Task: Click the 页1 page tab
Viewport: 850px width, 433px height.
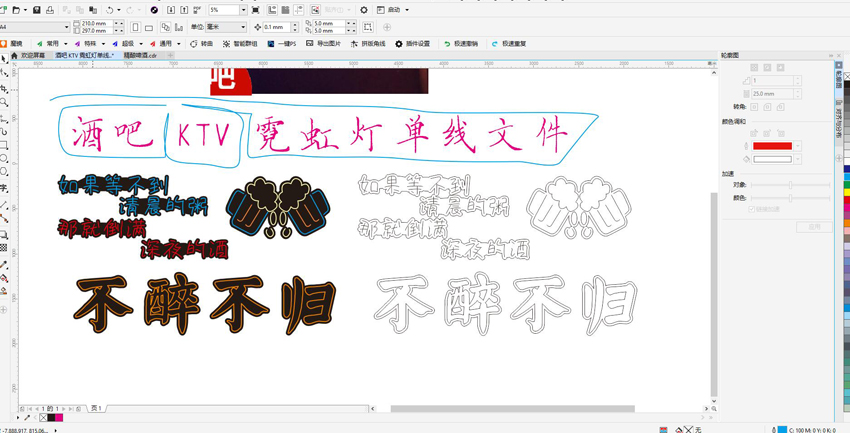Action: pyautogui.click(x=96, y=408)
